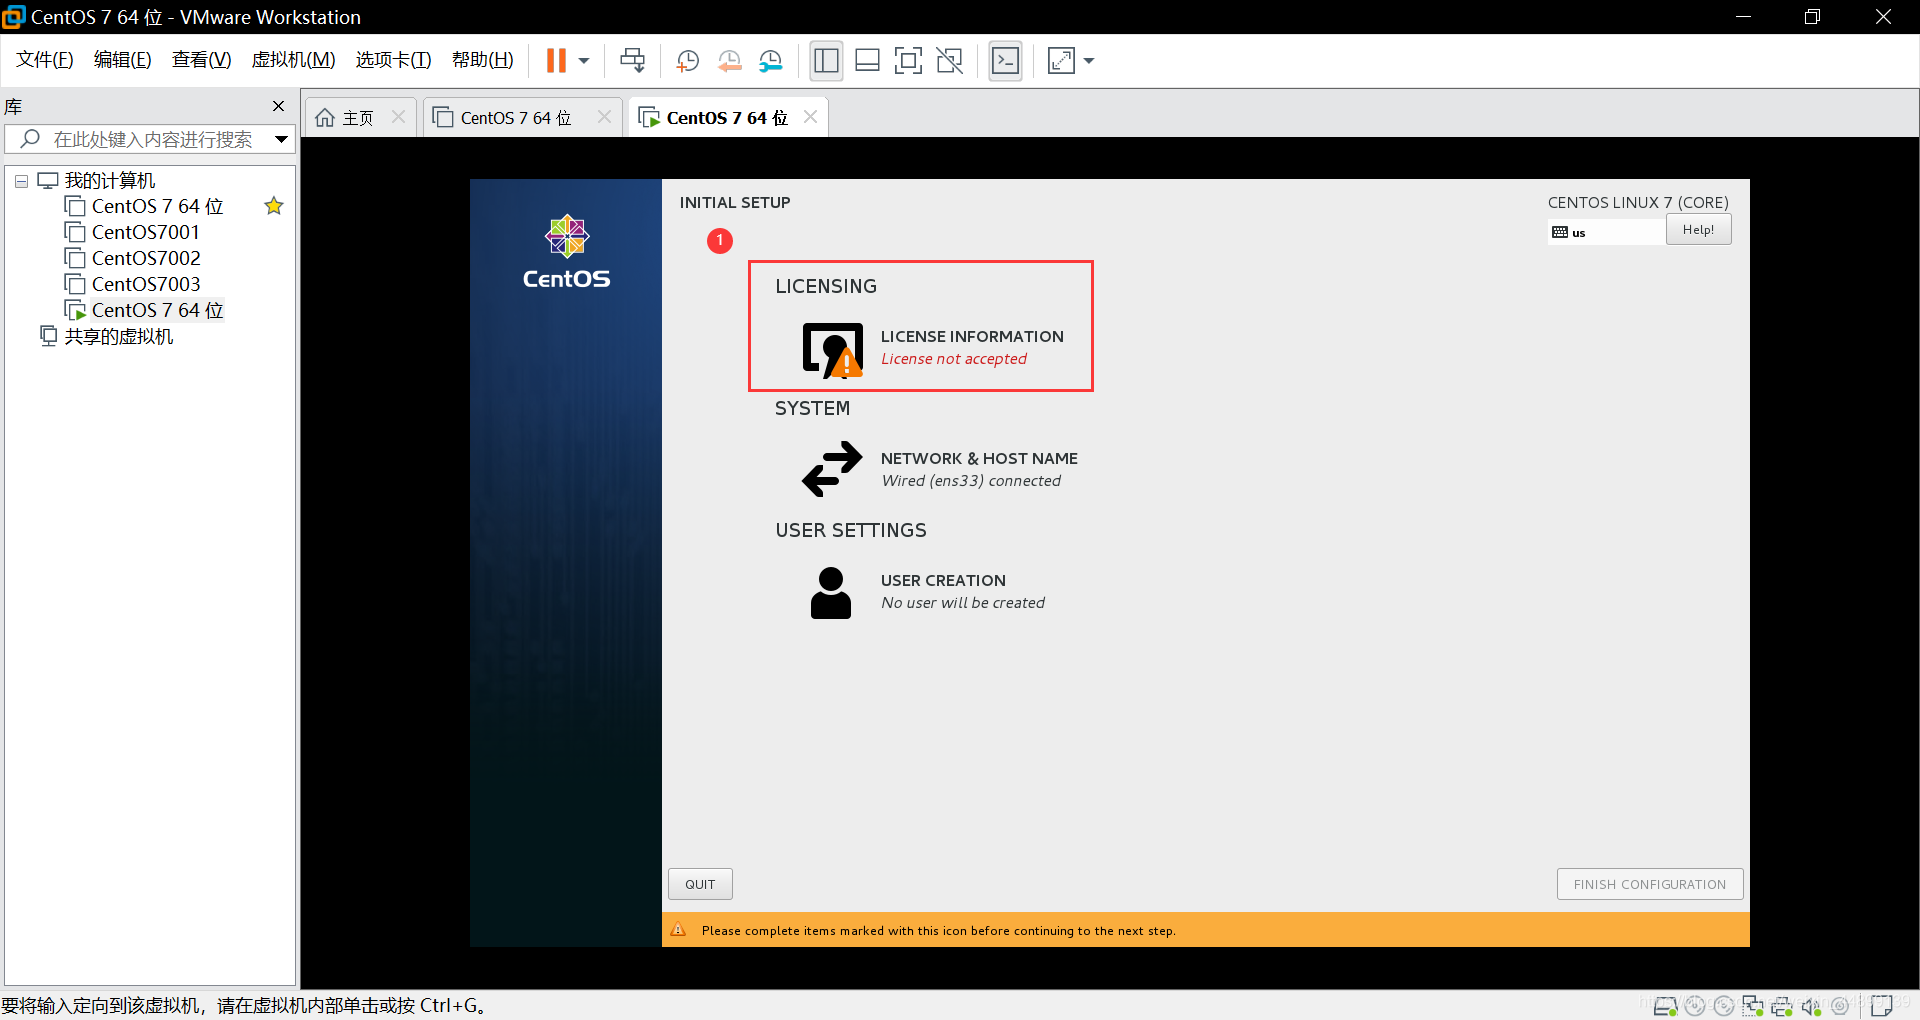Toggle favorite star on CentOS 7 64 位
This screenshot has width=1920, height=1020.
[x=274, y=206]
